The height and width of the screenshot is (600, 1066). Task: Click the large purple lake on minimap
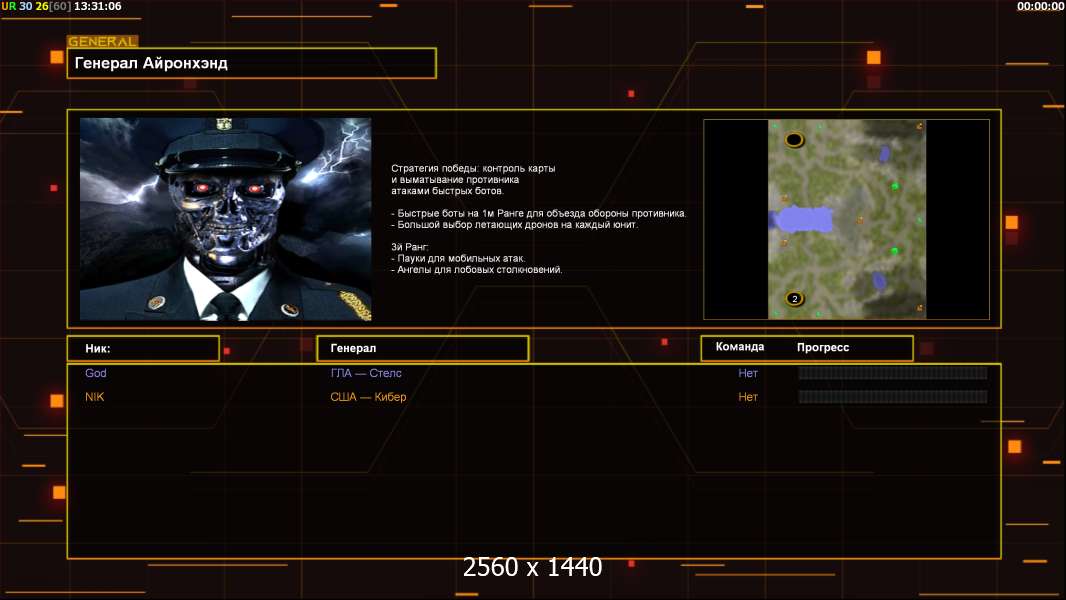[803, 219]
